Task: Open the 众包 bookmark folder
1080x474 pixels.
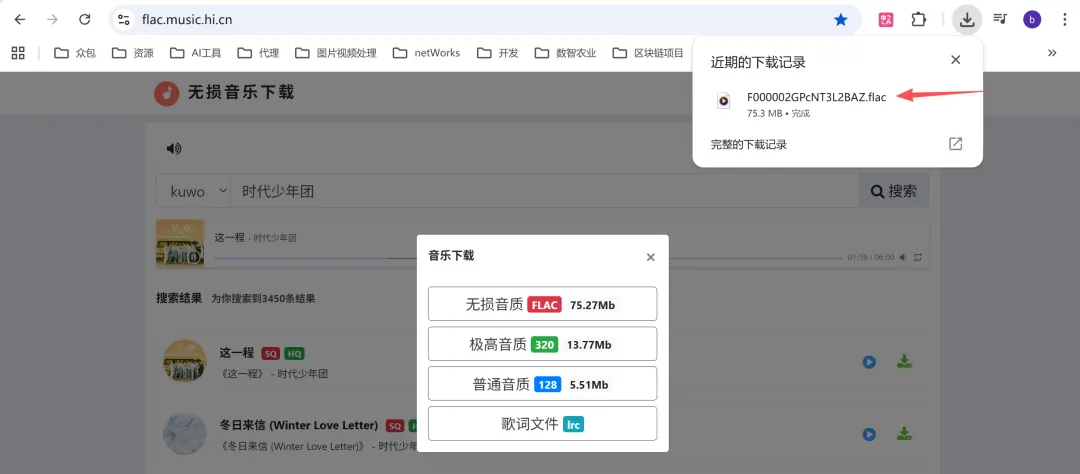Action: (74, 52)
